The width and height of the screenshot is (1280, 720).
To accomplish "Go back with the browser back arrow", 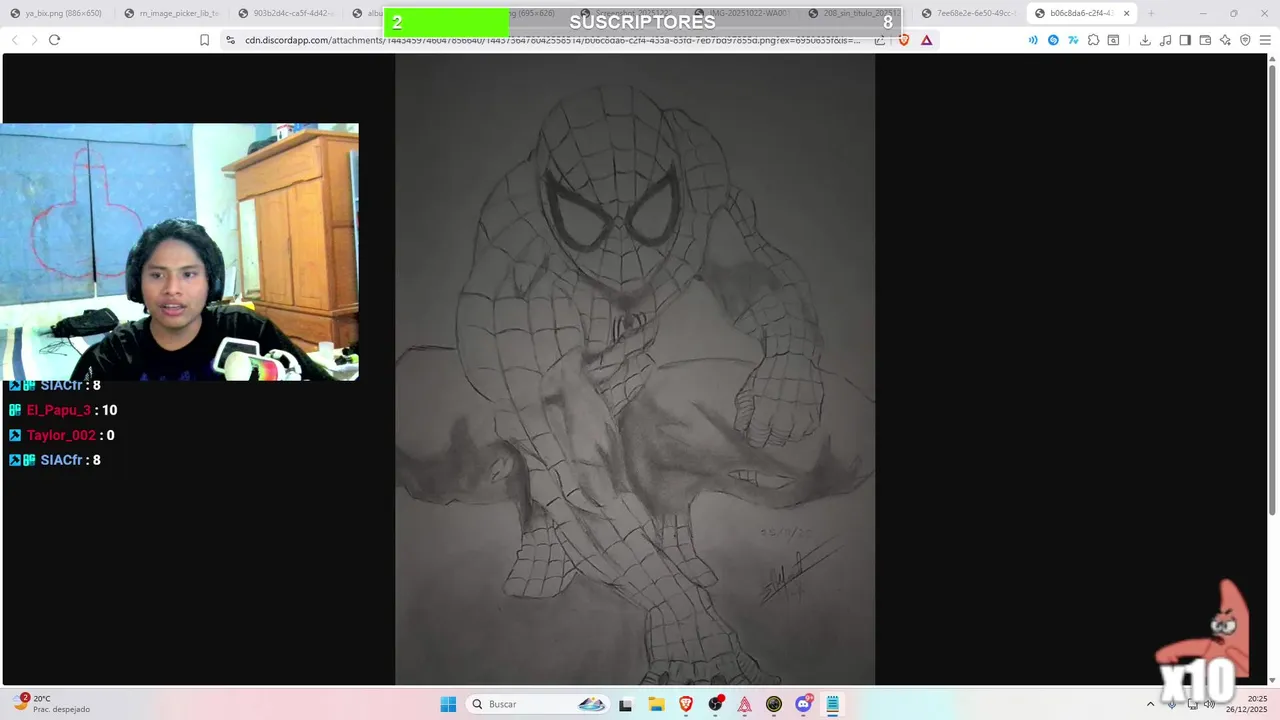I will click(14, 40).
